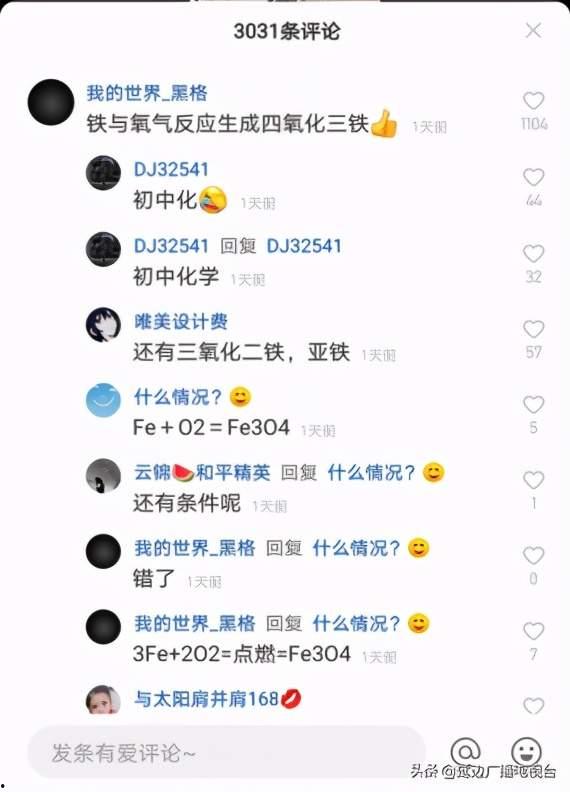Open the @ mention picker
The width and height of the screenshot is (570, 792).
pos(465,752)
